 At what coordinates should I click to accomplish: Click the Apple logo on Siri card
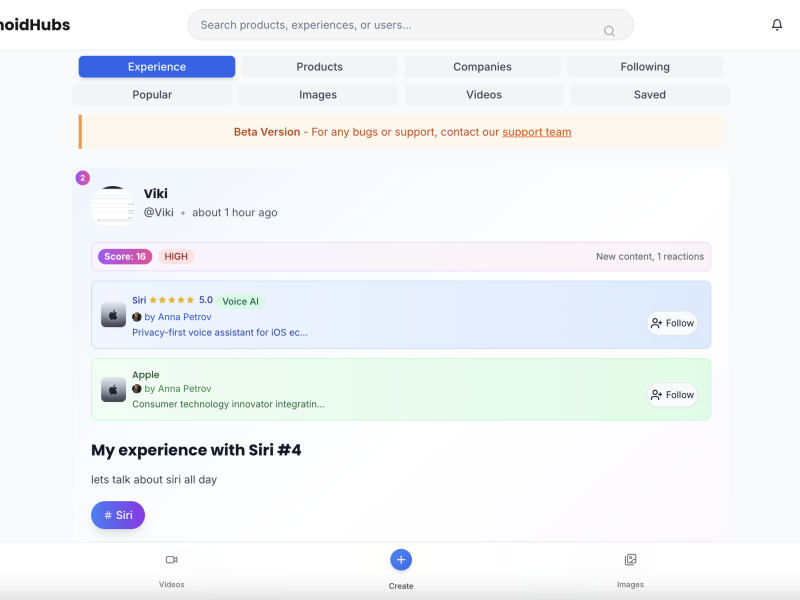pos(113,315)
